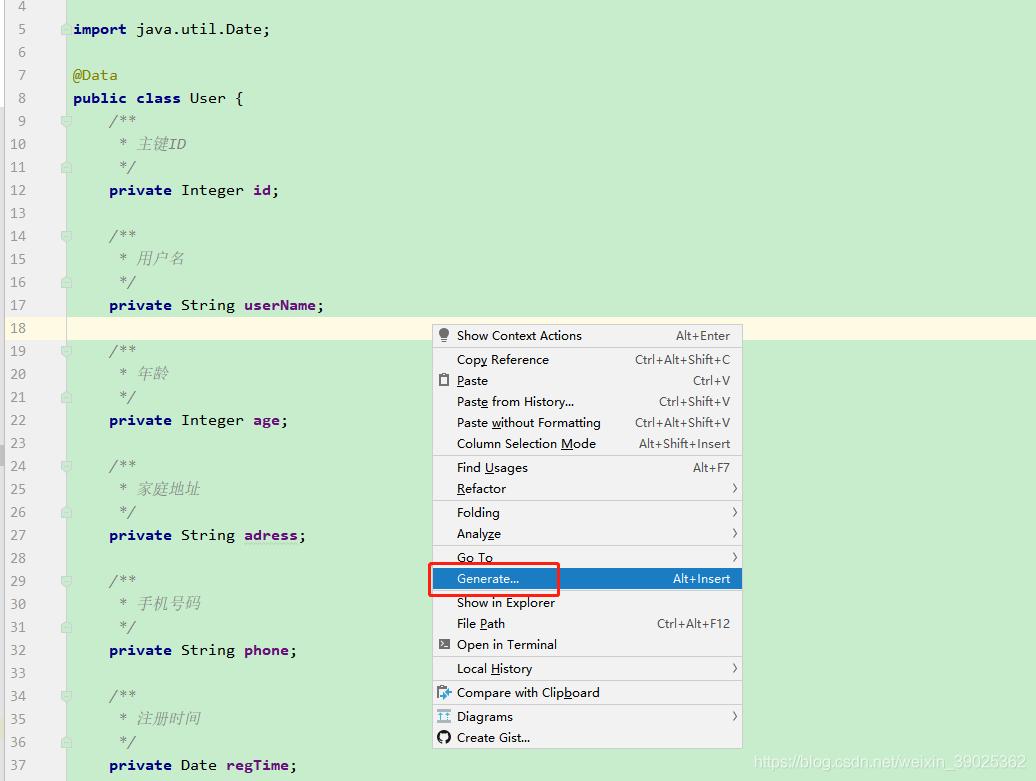1036x781 pixels.
Task: Choose Copy Reference in context menu
Action: (x=502, y=359)
